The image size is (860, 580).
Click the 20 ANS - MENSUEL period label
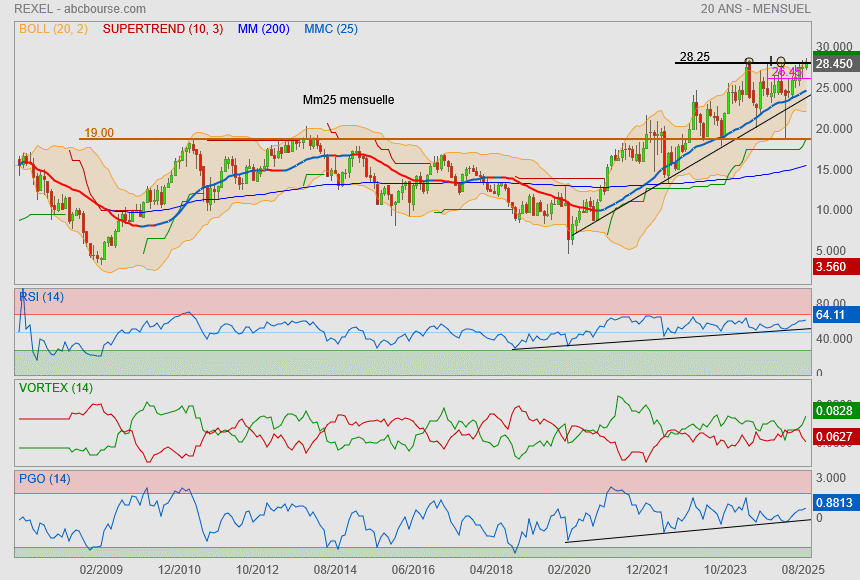[x=756, y=8]
